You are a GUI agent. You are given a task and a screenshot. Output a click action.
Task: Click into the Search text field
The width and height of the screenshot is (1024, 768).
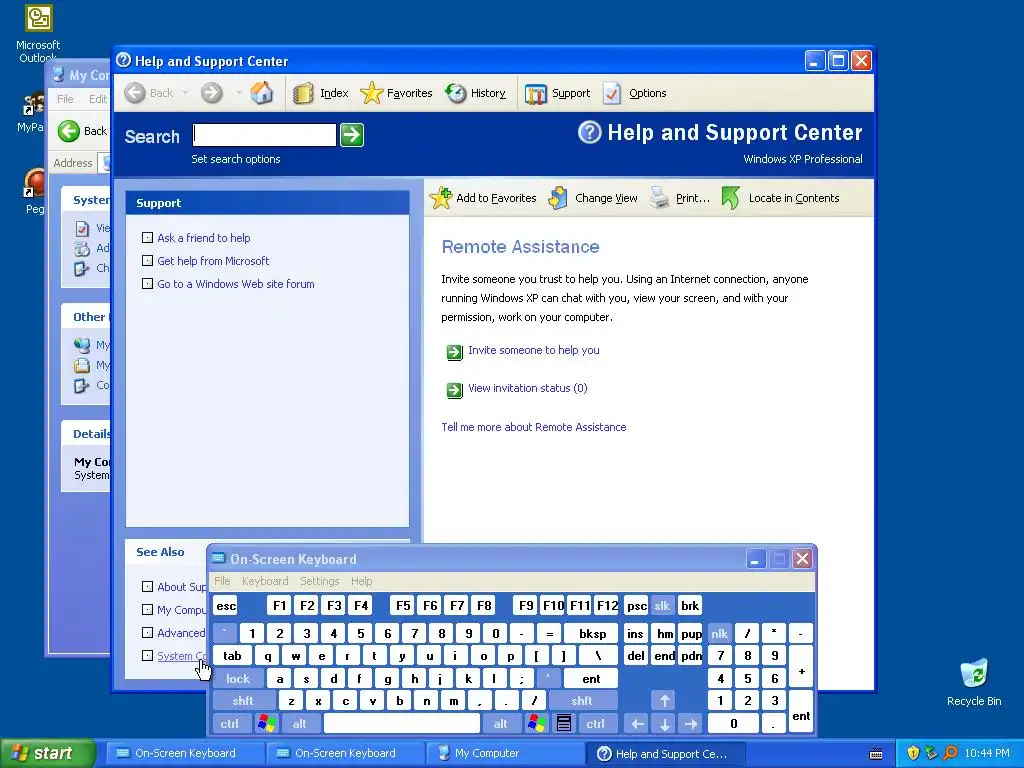point(264,135)
